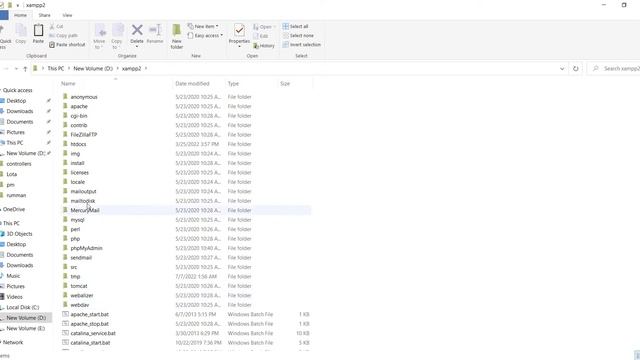The height and width of the screenshot is (360, 640).
Task: Open the blue File tab
Action: tap(4, 15)
